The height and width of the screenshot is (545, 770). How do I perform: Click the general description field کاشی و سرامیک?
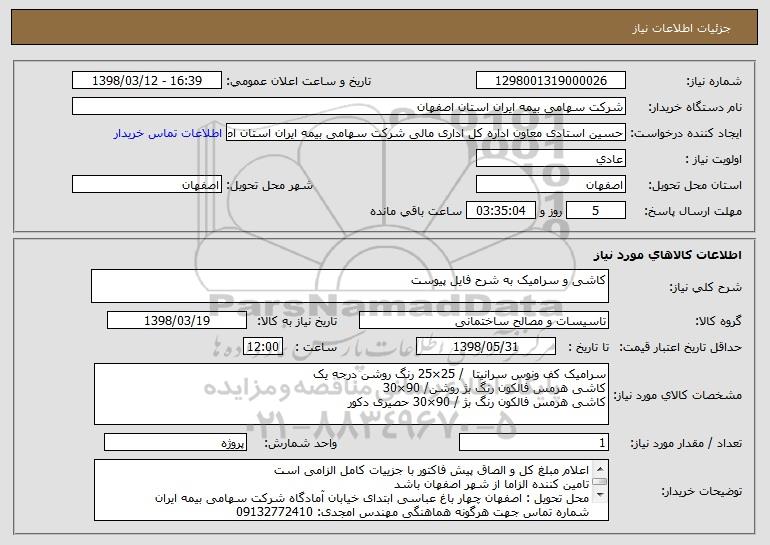click(350, 286)
